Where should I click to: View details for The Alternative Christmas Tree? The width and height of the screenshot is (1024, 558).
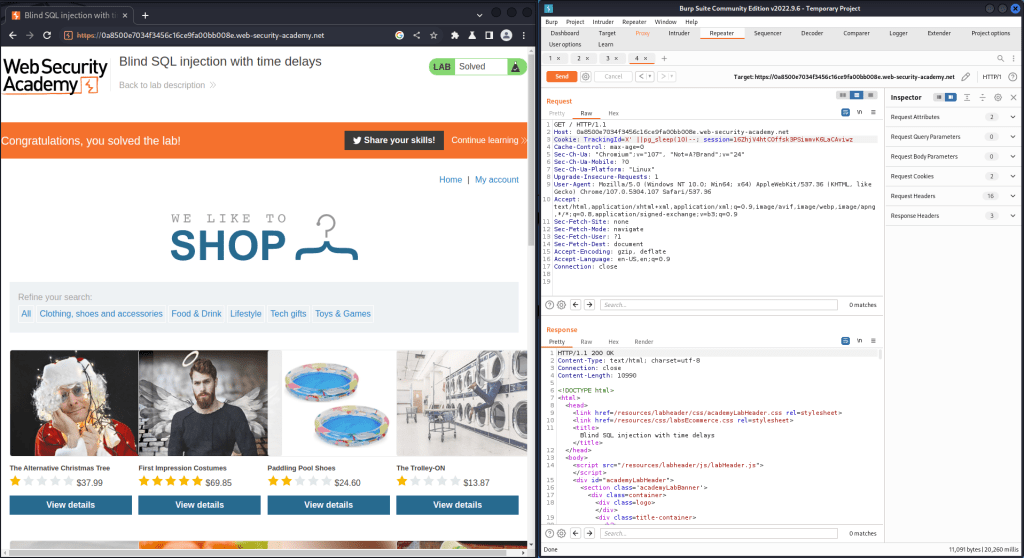point(70,505)
